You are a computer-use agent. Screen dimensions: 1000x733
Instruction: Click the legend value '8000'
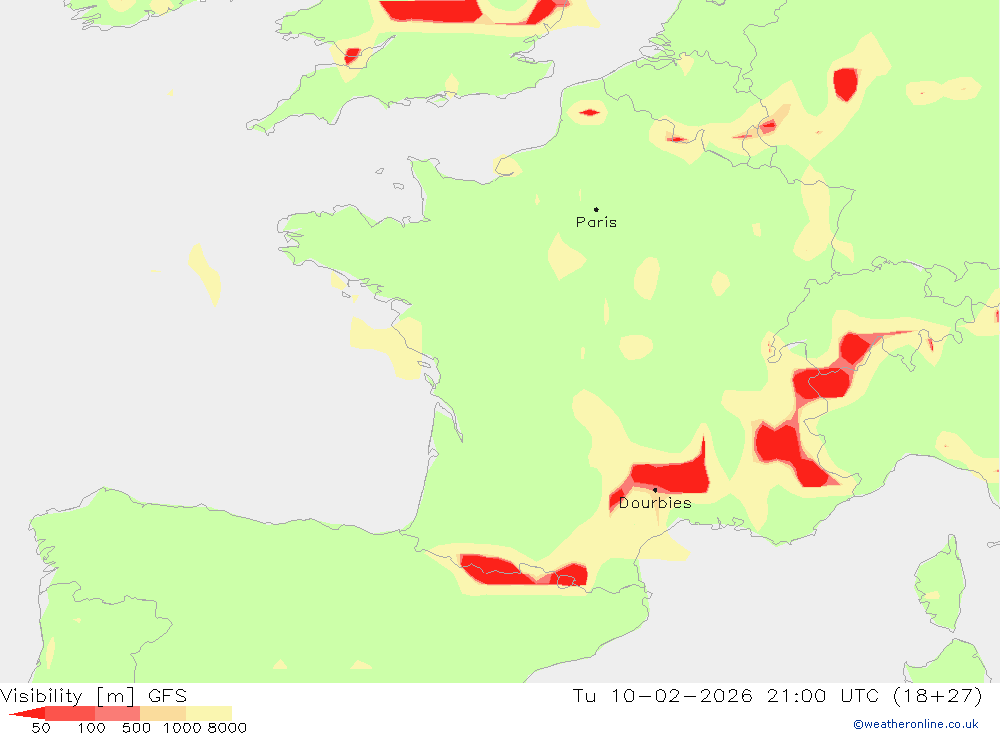coord(227,728)
